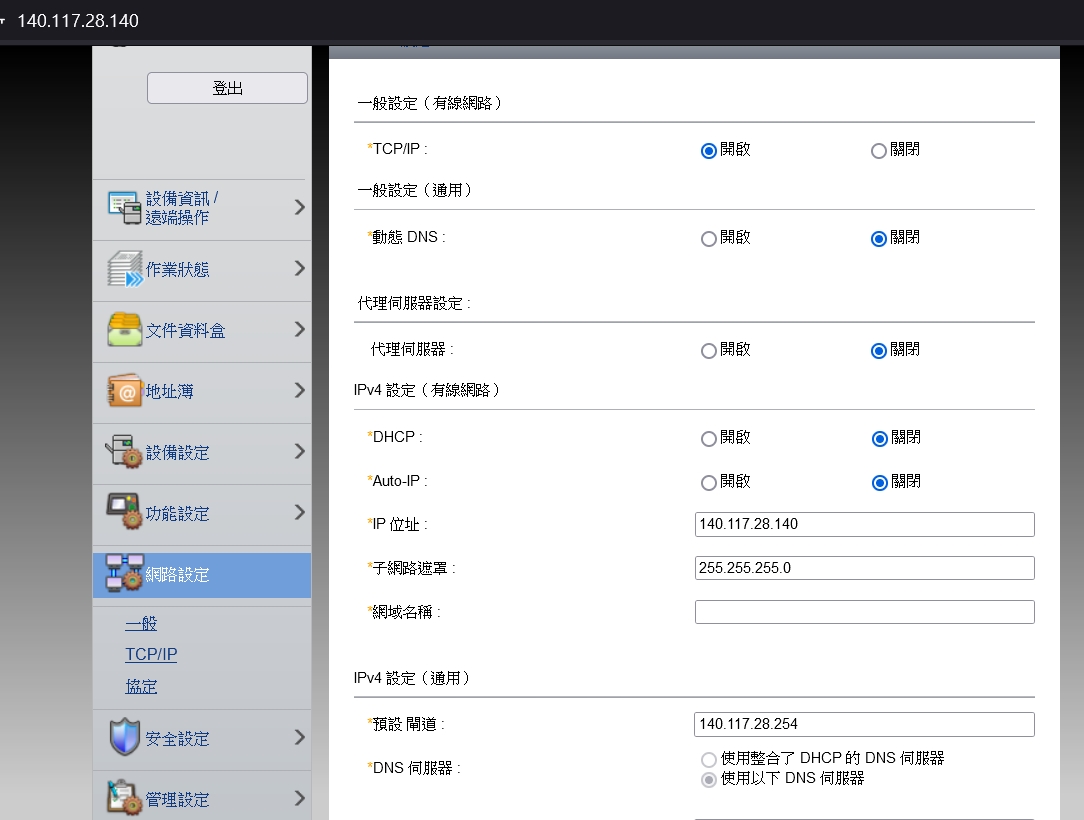
Task: Click the 設備設定 device settings icon
Action: (x=124, y=451)
